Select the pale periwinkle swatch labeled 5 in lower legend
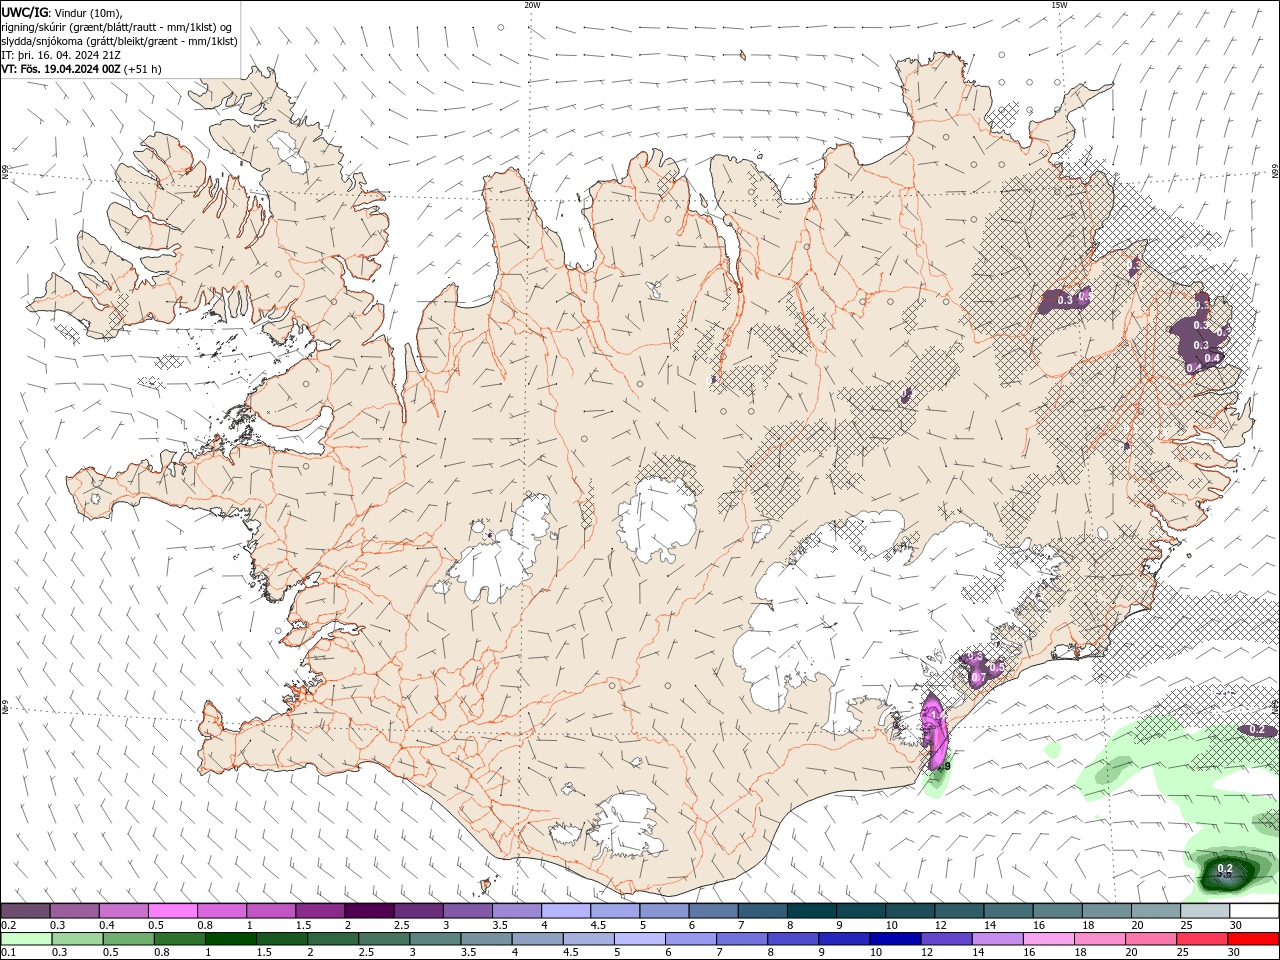The image size is (1280, 960). tap(640, 939)
